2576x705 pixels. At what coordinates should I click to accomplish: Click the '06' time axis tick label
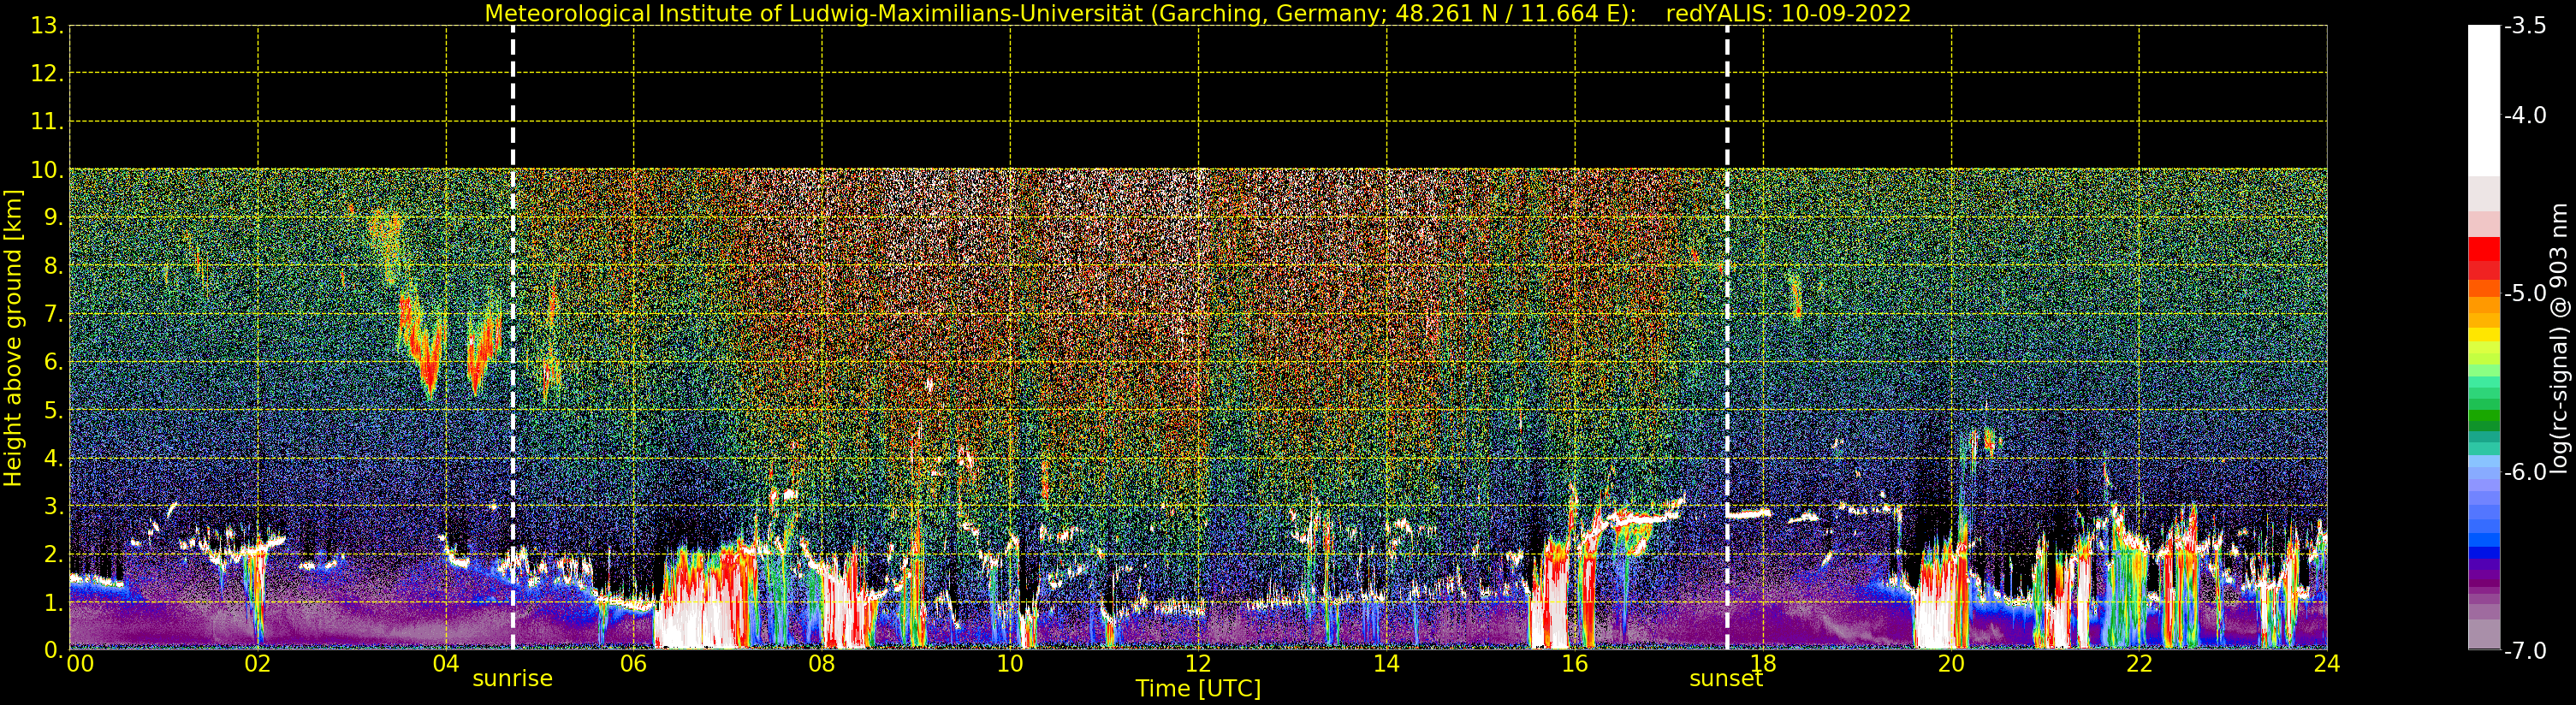tap(634, 664)
